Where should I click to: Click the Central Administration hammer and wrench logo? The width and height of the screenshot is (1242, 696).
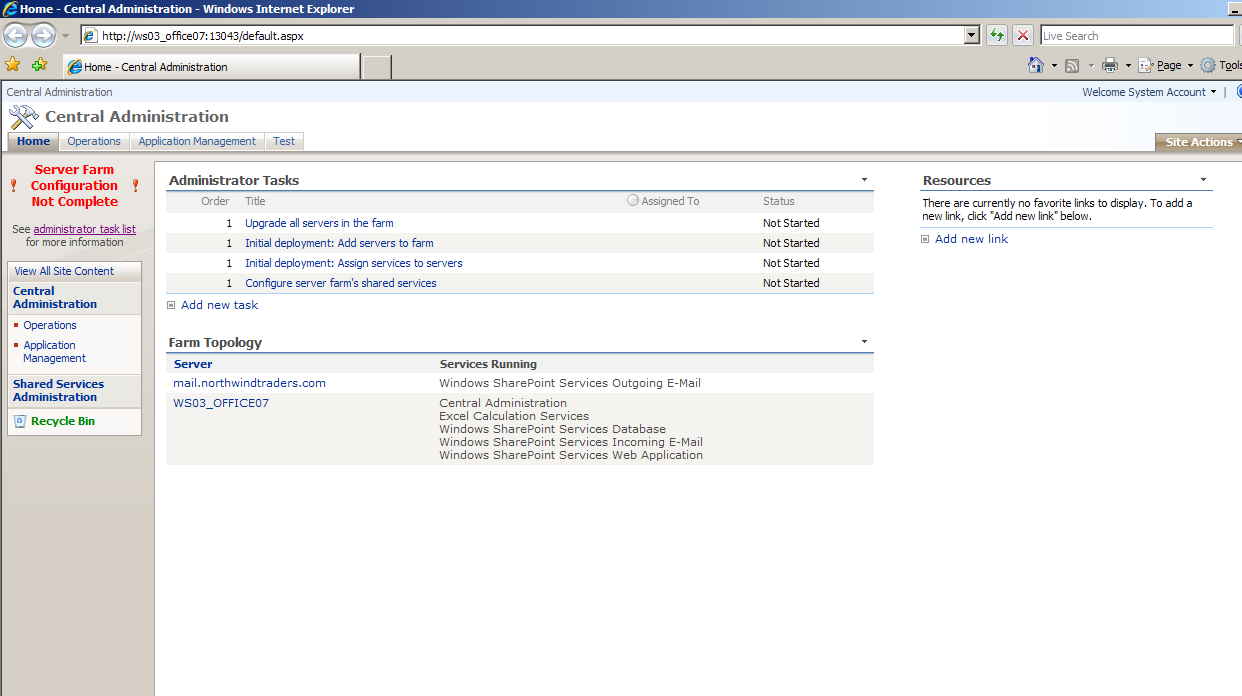[x=23, y=117]
